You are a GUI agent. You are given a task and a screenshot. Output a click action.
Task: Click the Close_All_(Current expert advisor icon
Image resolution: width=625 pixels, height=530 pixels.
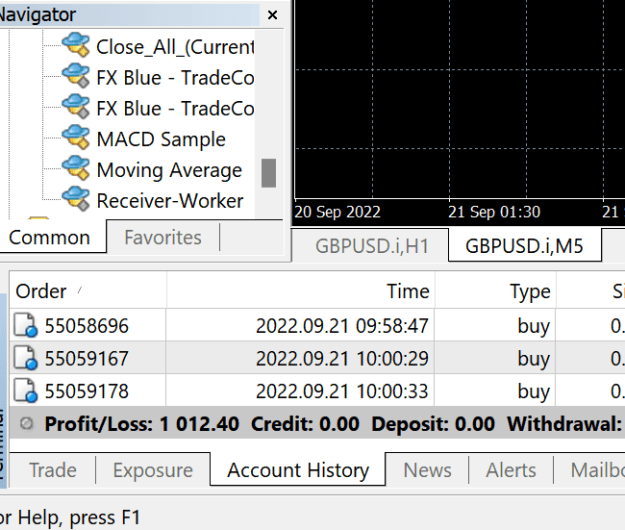tap(76, 45)
